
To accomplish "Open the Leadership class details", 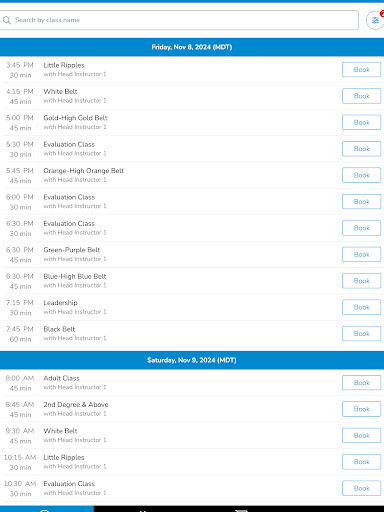I will 60,303.
